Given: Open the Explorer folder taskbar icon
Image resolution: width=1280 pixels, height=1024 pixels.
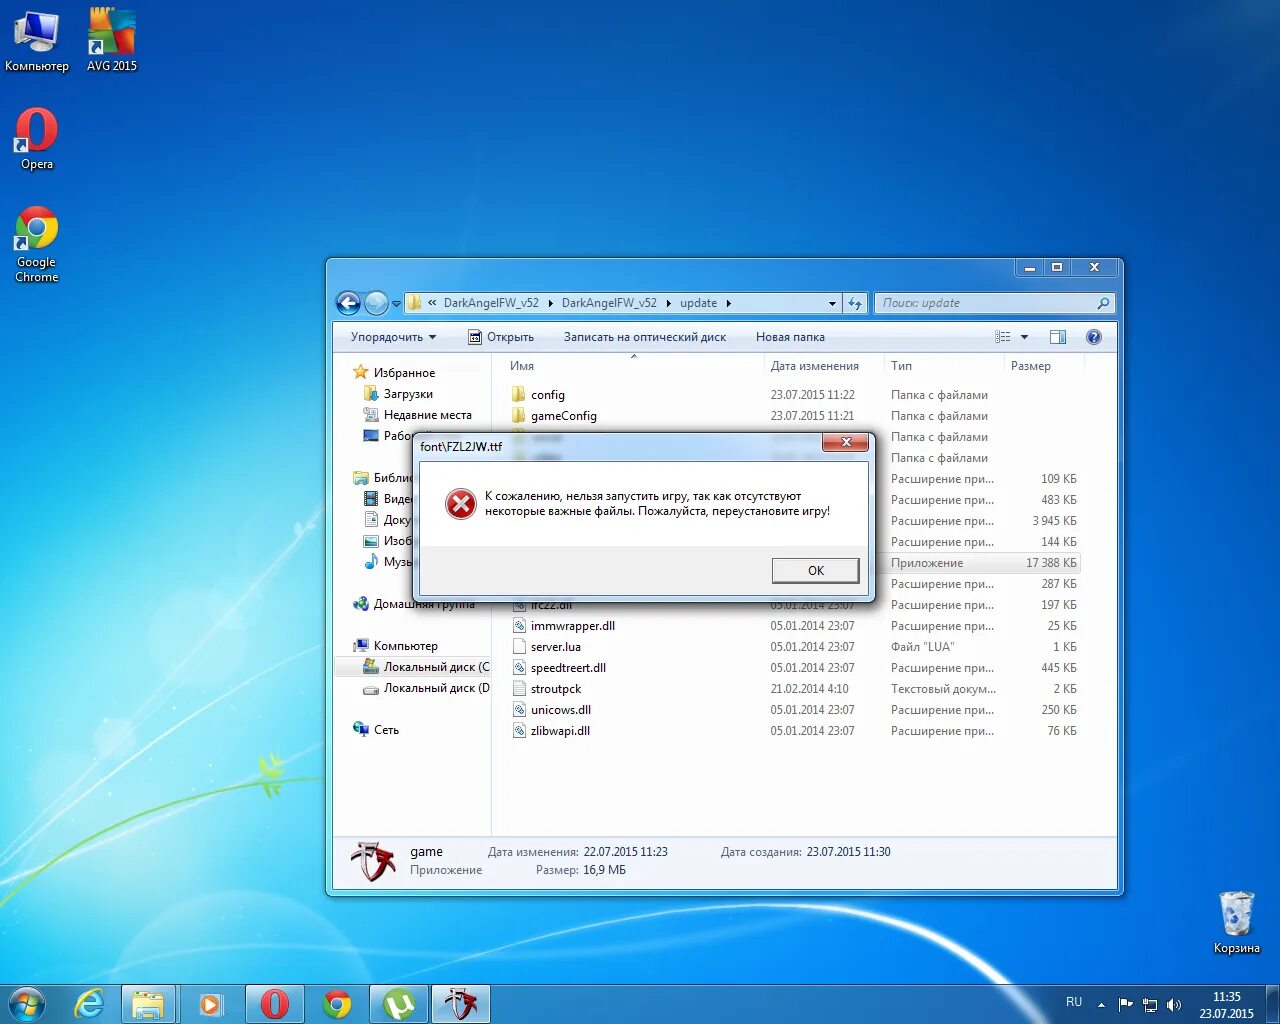Looking at the screenshot, I should [x=148, y=1004].
